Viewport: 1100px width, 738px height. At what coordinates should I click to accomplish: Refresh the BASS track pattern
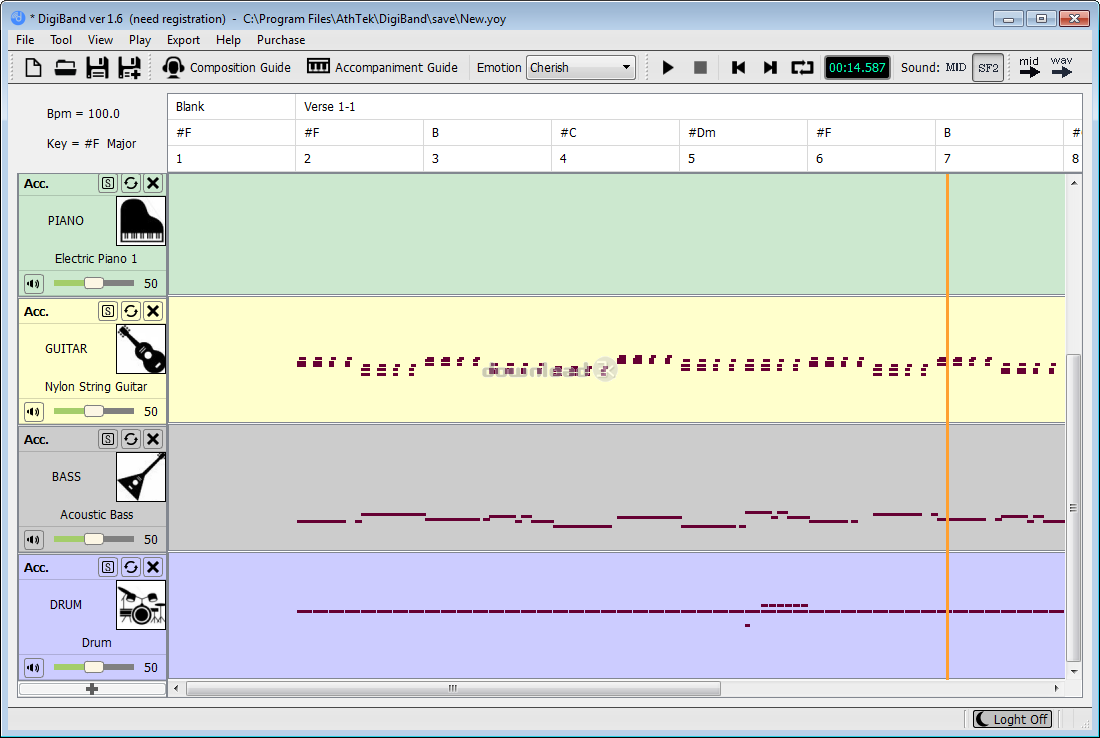pos(130,439)
